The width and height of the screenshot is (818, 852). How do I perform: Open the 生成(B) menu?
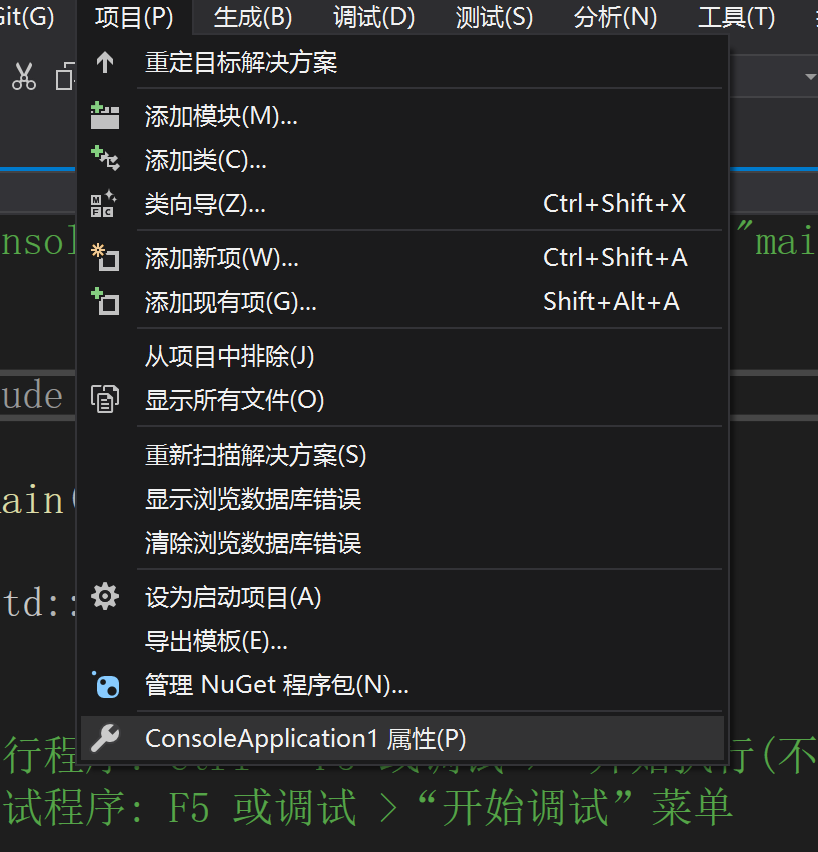click(x=252, y=17)
